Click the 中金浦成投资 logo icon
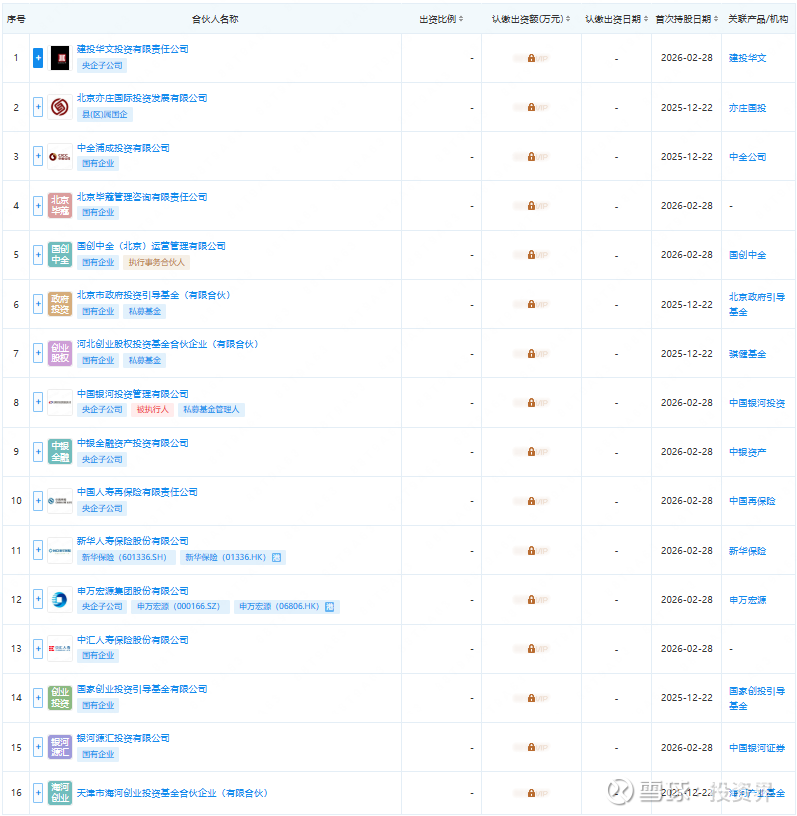This screenshot has width=797, height=816. (x=60, y=157)
